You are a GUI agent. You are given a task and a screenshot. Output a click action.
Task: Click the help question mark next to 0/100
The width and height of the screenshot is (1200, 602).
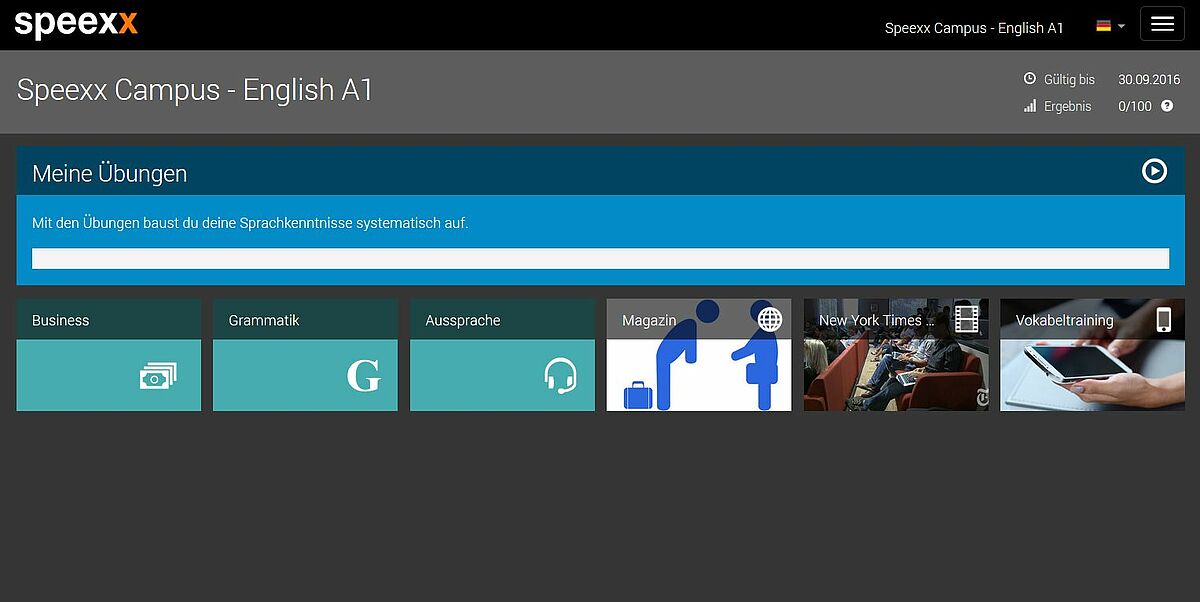pyautogui.click(x=1167, y=106)
